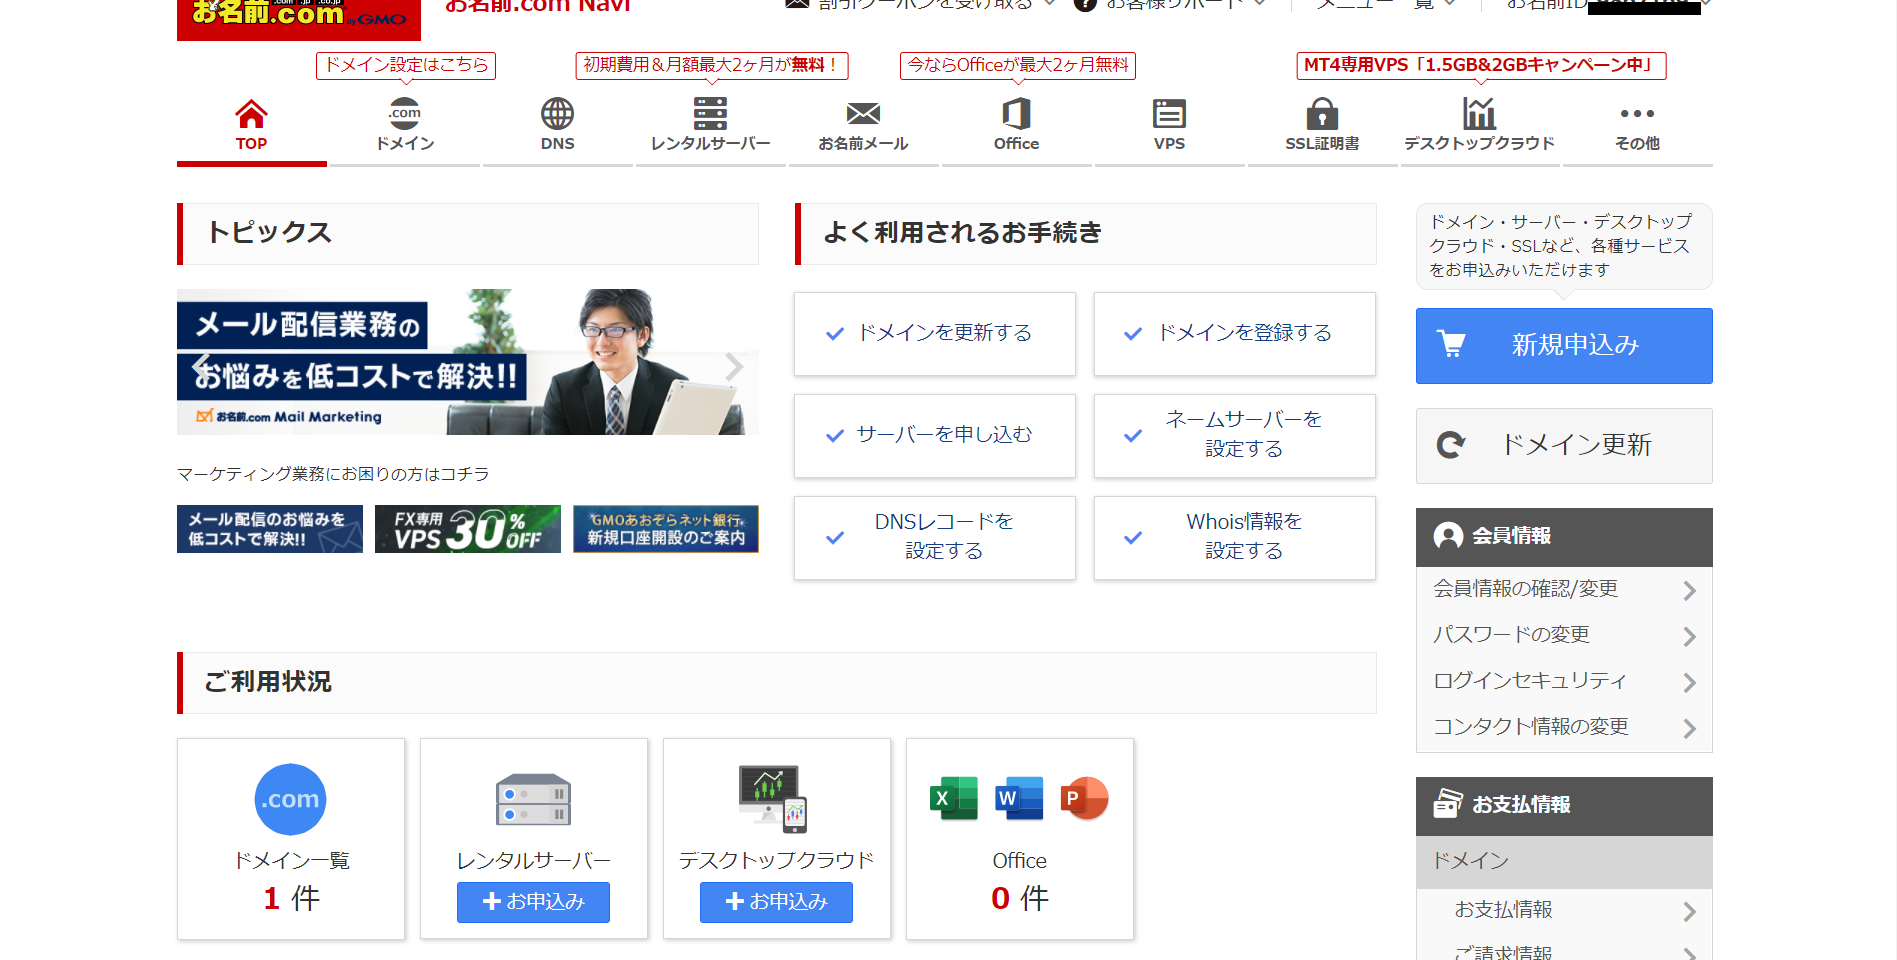Viewport: 1897px width, 960px height.
Task: Click the envelope icon for coupon in header
Action: click(797, 4)
